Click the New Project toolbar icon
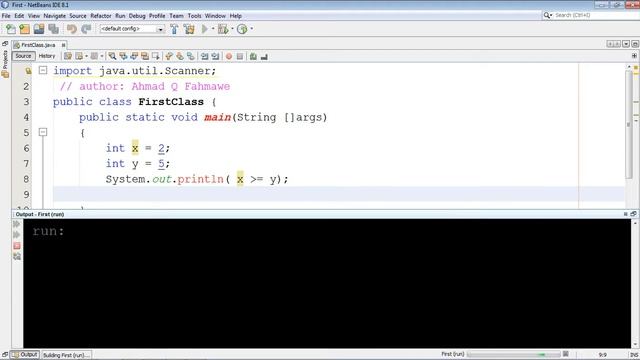This screenshot has width=640, height=360. coord(24,29)
